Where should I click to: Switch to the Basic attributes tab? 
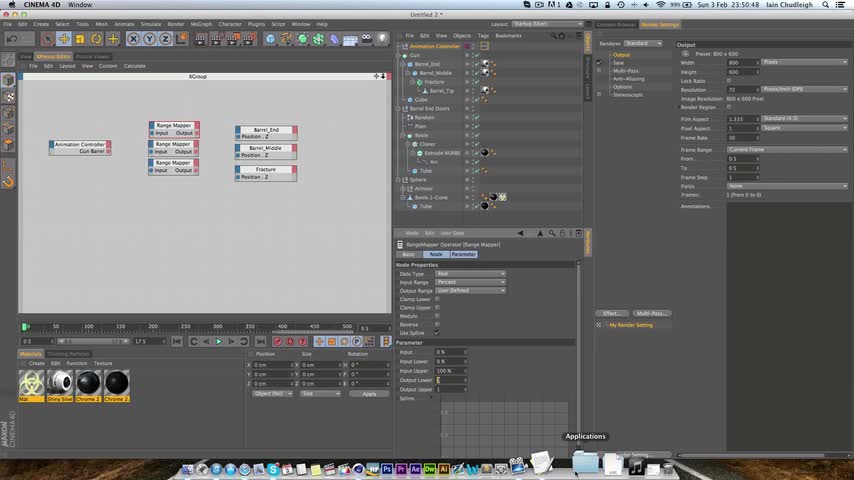coord(408,254)
